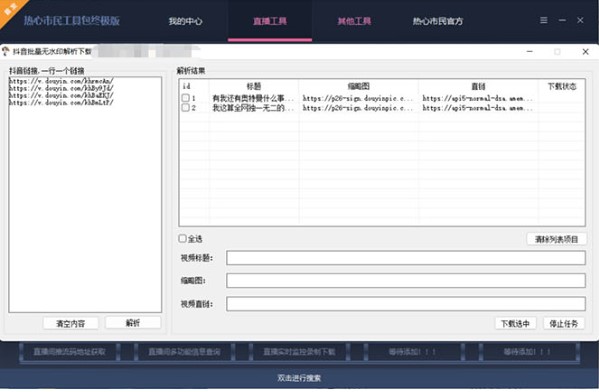Click the direct link cell in row 1
599x392 pixels.
[478, 98]
